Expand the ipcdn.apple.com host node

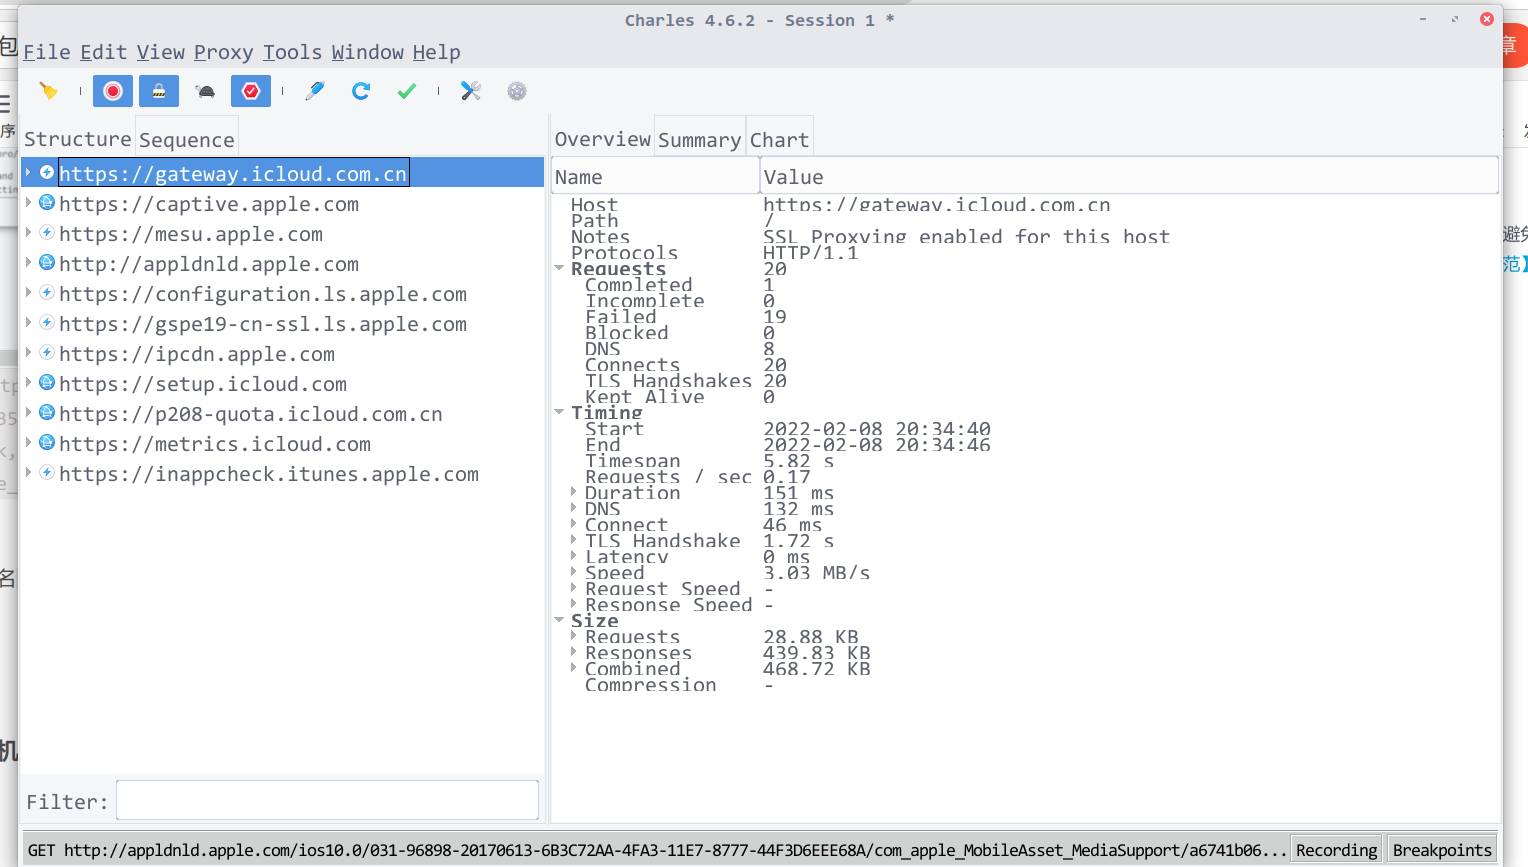[x=28, y=353]
